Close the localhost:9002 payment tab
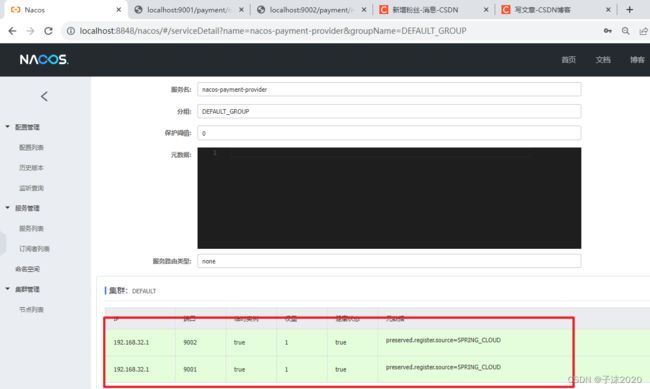The height and width of the screenshot is (389, 650). pyautogui.click(x=364, y=10)
